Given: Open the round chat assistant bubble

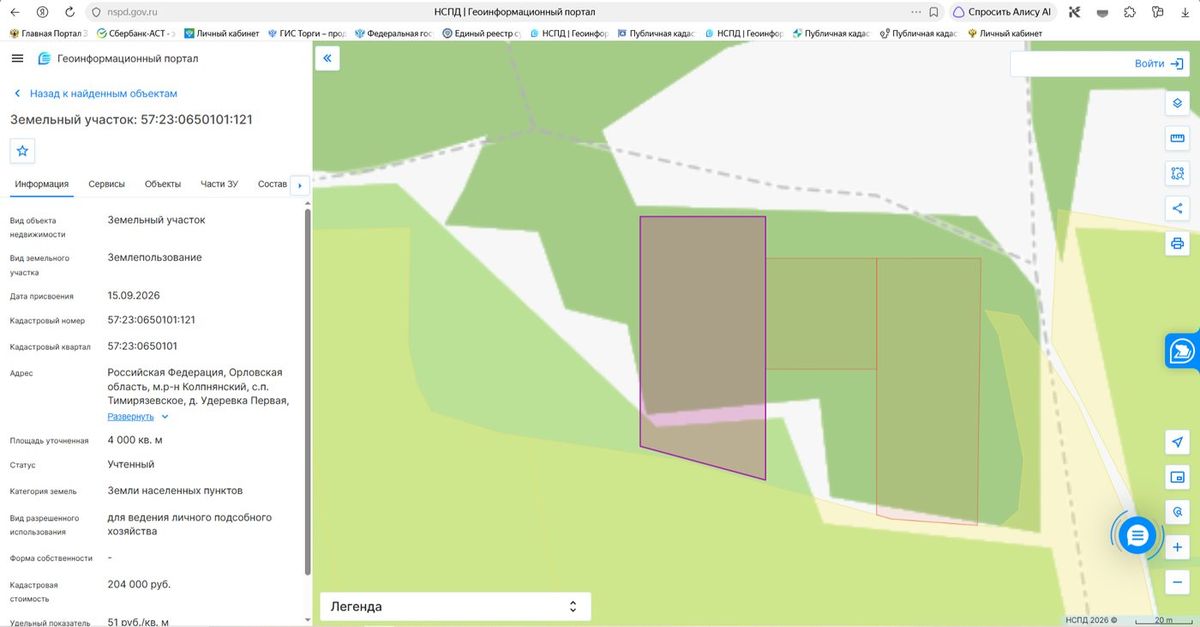Looking at the screenshot, I should click(x=1137, y=536).
